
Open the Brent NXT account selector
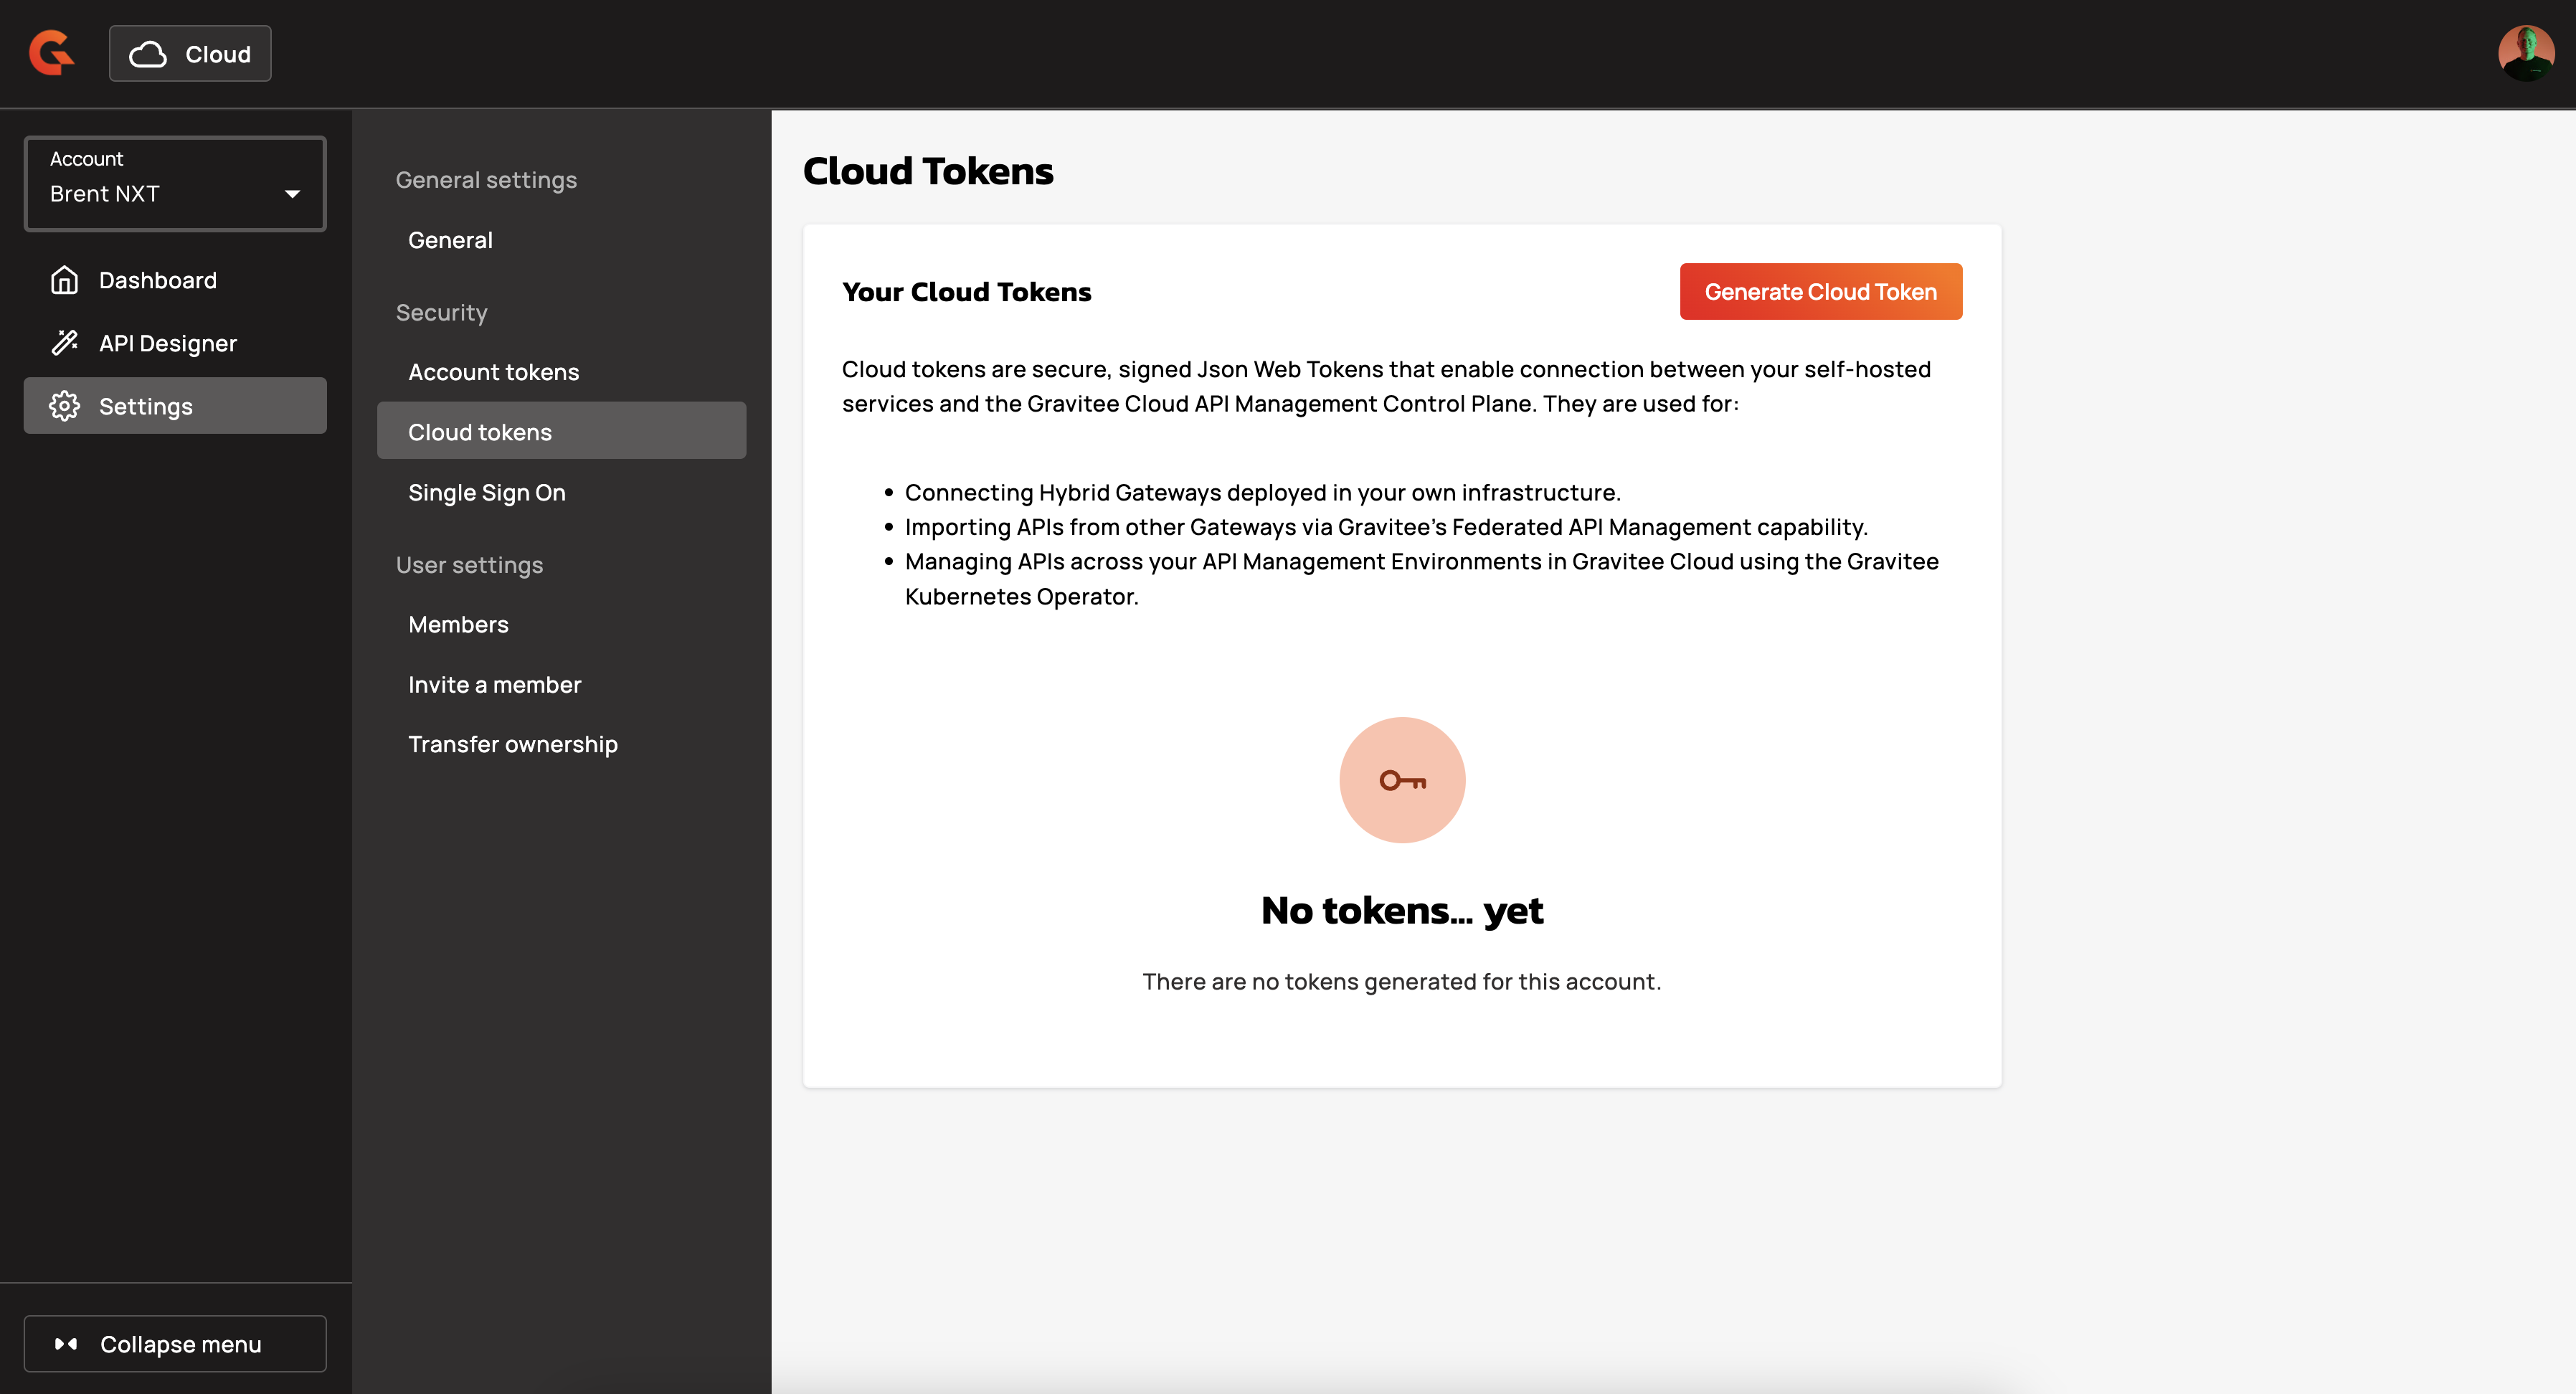[x=160, y=184]
